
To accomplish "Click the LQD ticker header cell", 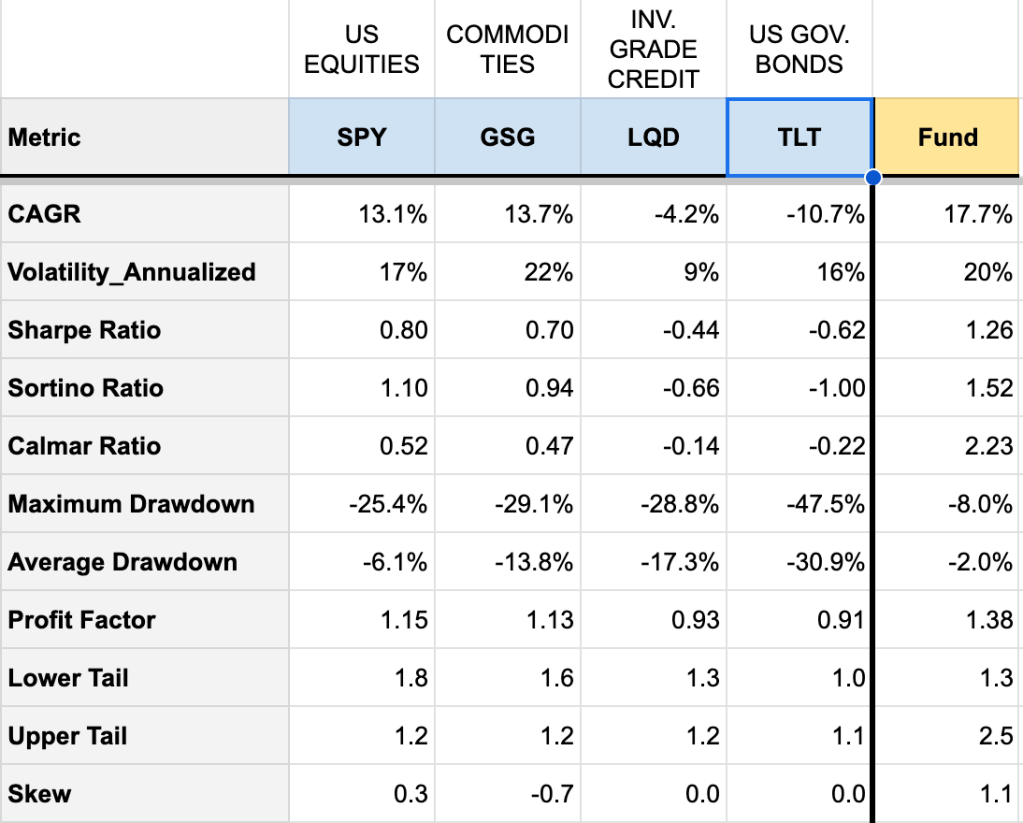I will pyautogui.click(x=653, y=137).
